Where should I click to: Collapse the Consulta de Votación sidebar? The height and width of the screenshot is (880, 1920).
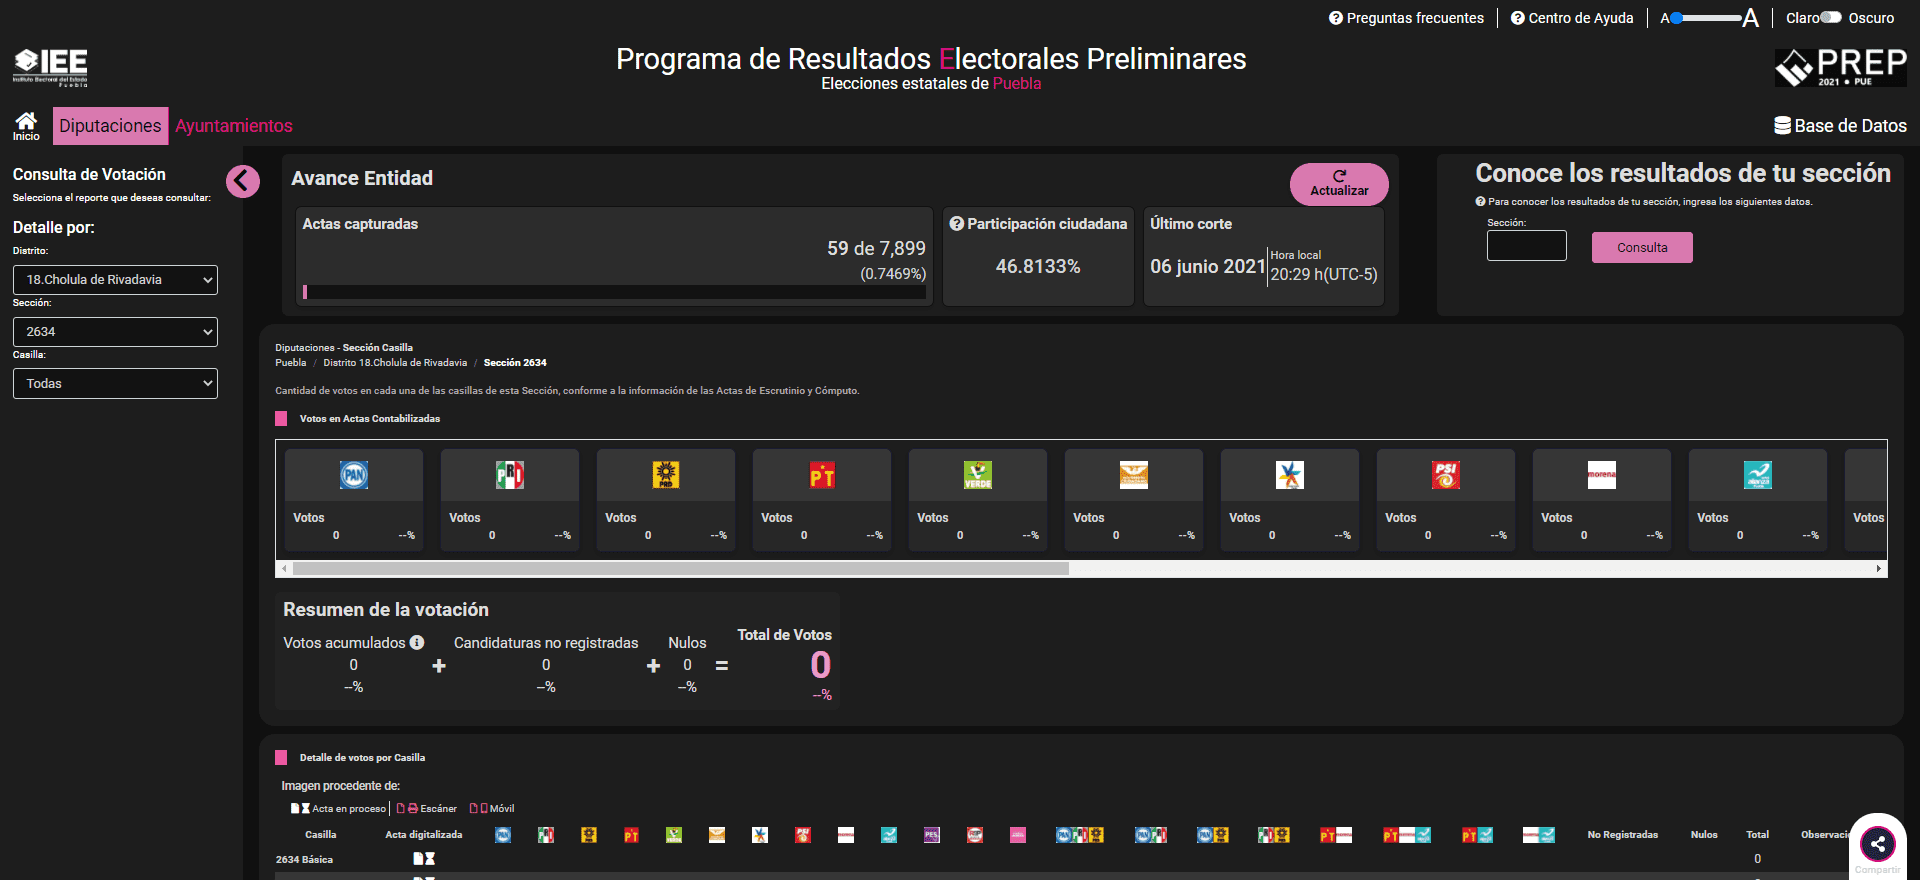[243, 181]
